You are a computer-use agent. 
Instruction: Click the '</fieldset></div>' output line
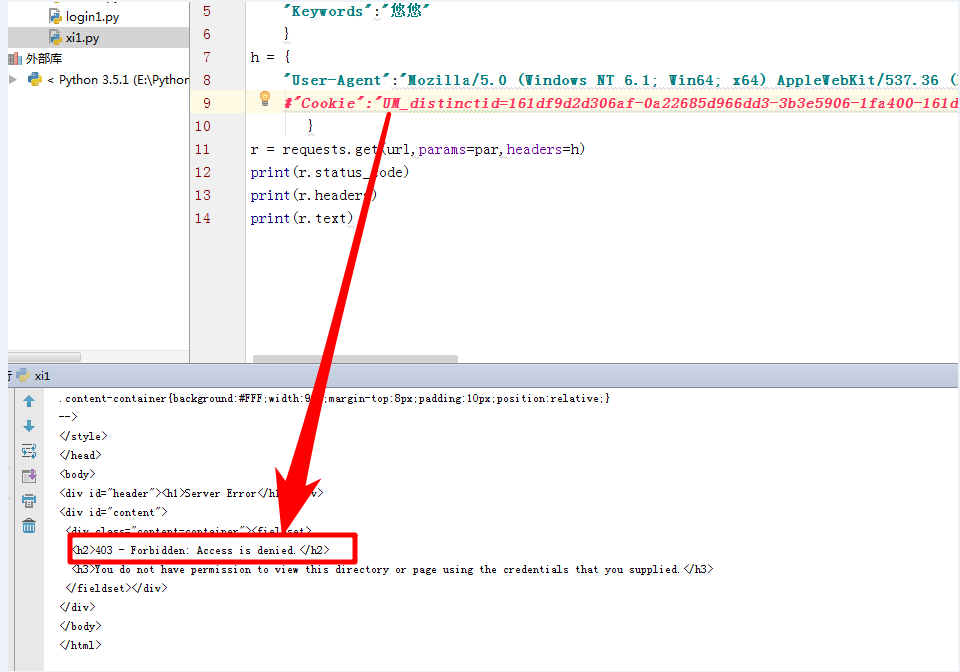[116, 588]
